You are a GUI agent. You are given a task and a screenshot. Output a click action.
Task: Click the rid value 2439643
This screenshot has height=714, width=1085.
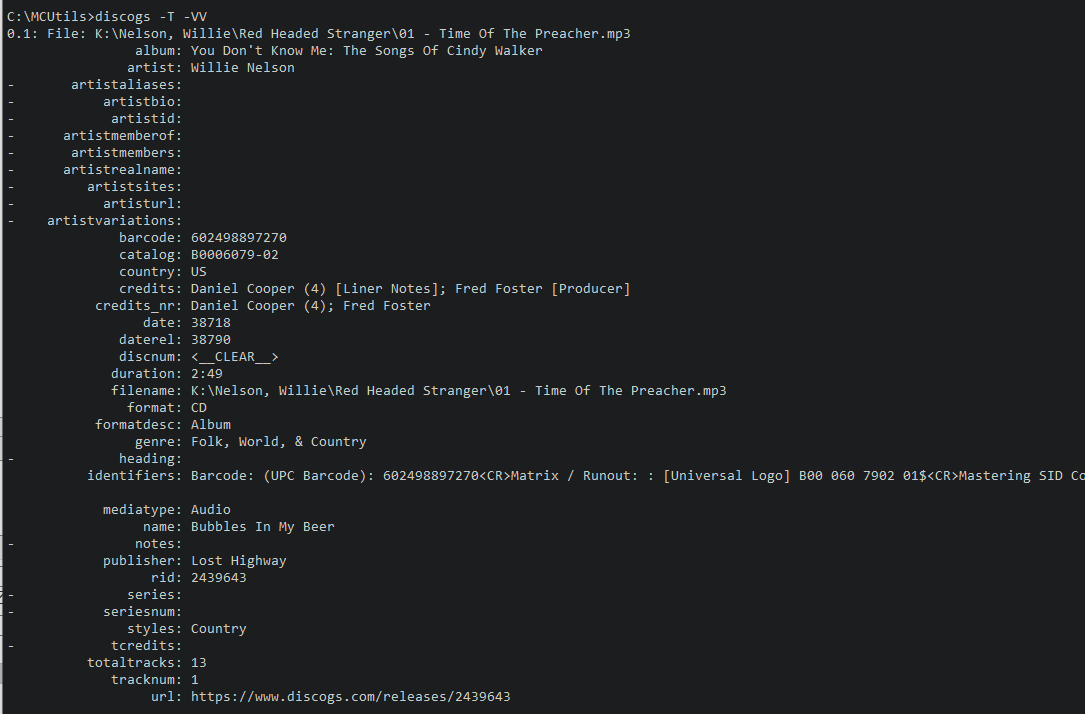[219, 578]
